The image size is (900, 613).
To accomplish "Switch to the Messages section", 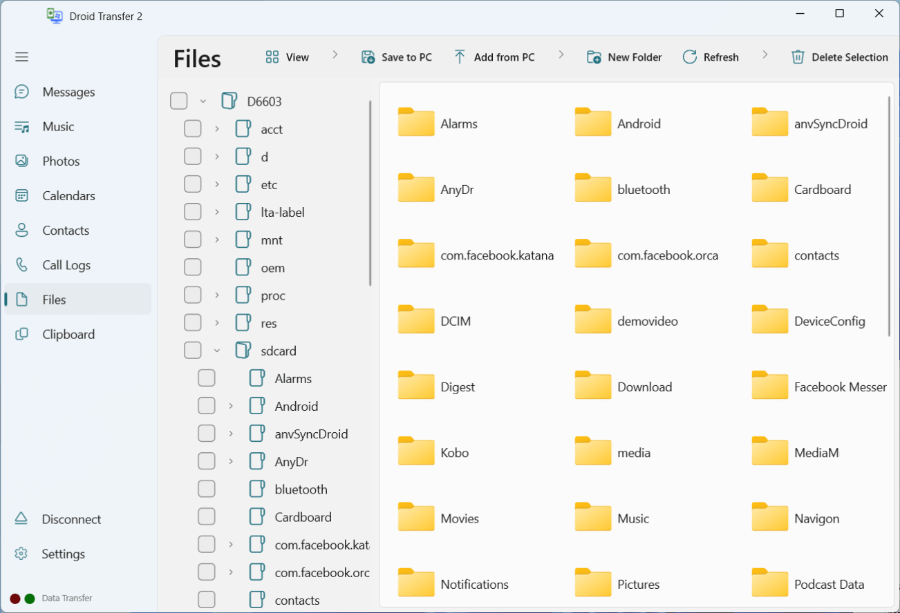I will coord(68,92).
